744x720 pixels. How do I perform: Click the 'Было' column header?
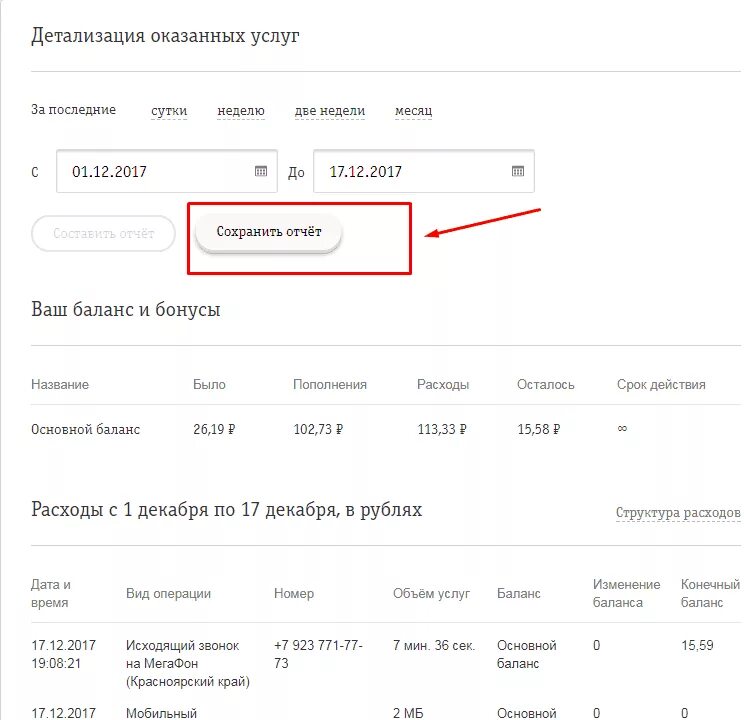(x=209, y=384)
